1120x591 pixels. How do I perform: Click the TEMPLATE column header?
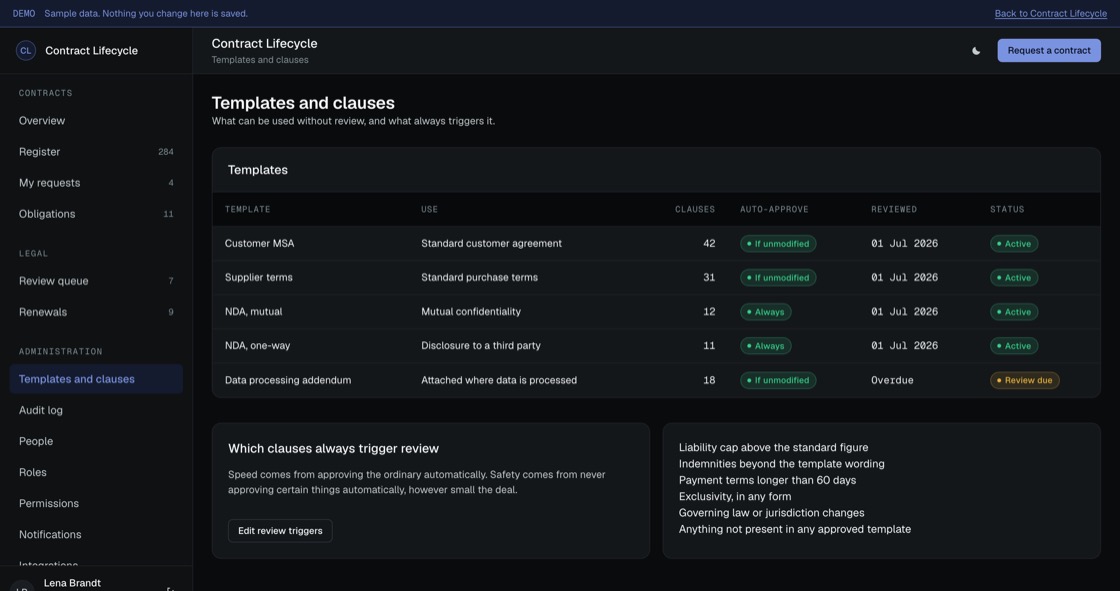tap(248, 209)
